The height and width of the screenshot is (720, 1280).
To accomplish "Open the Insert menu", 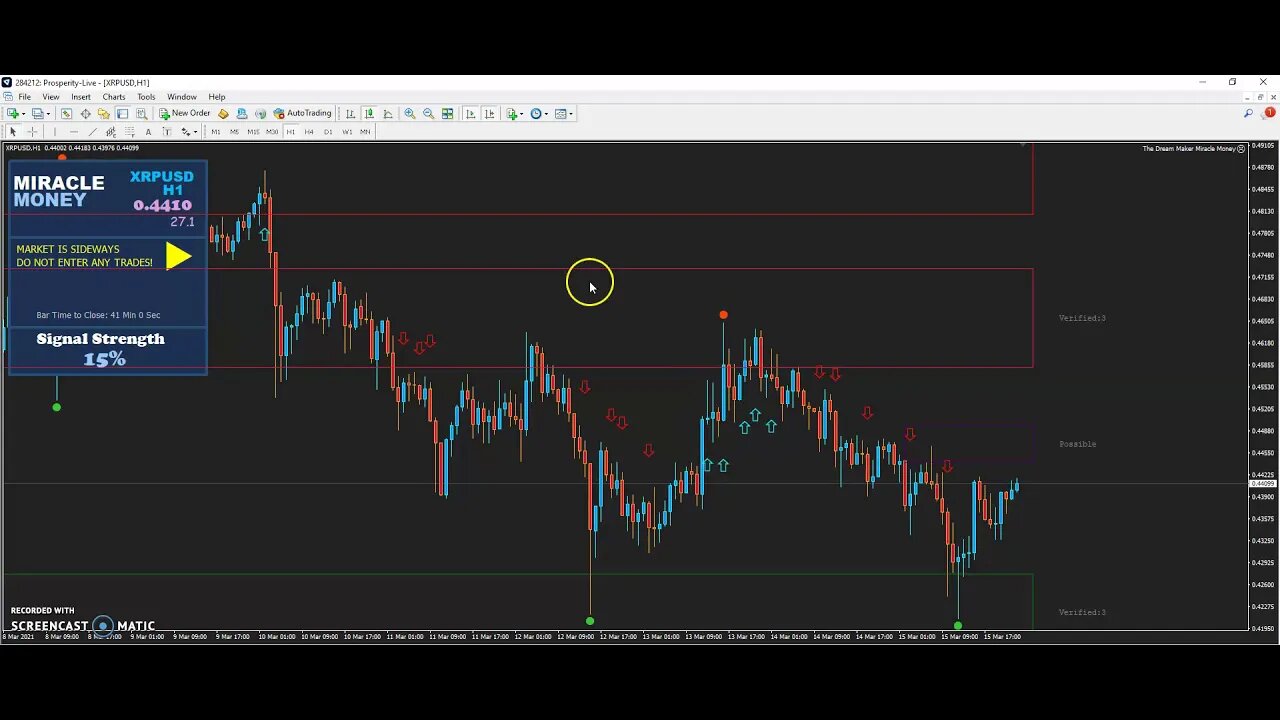I will point(81,97).
